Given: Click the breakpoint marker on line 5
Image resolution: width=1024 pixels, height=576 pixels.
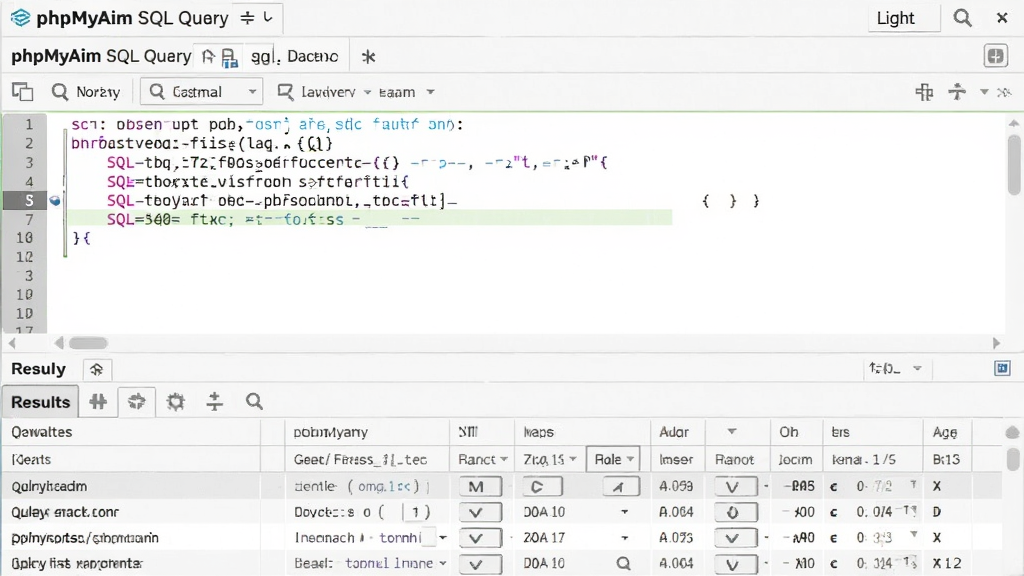Looking at the screenshot, I should tap(55, 200).
